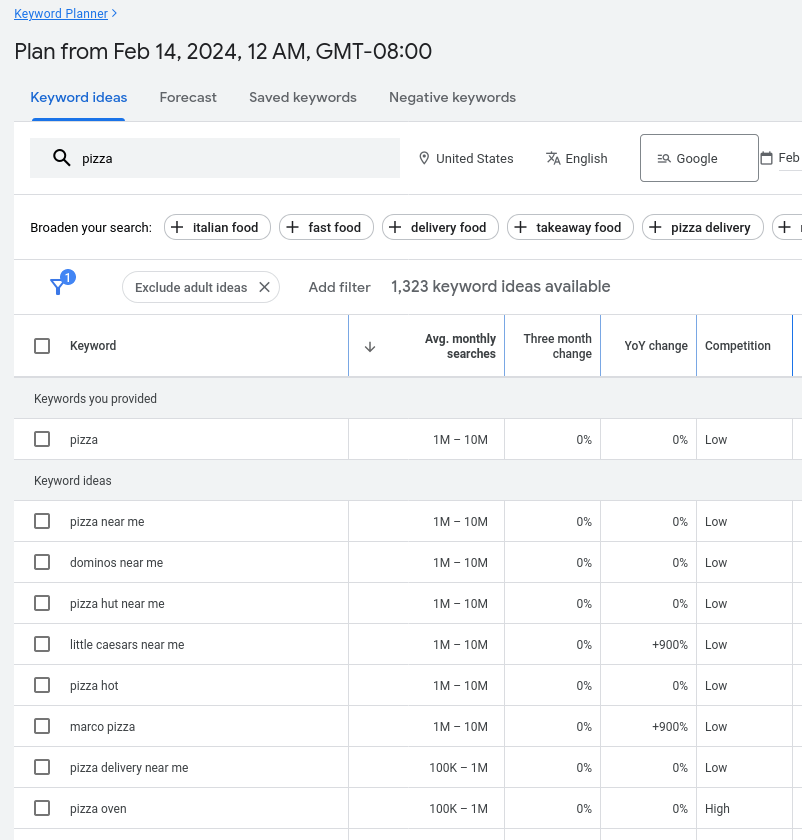Click the search magnifying glass icon
This screenshot has height=840, width=802.
click(61, 158)
